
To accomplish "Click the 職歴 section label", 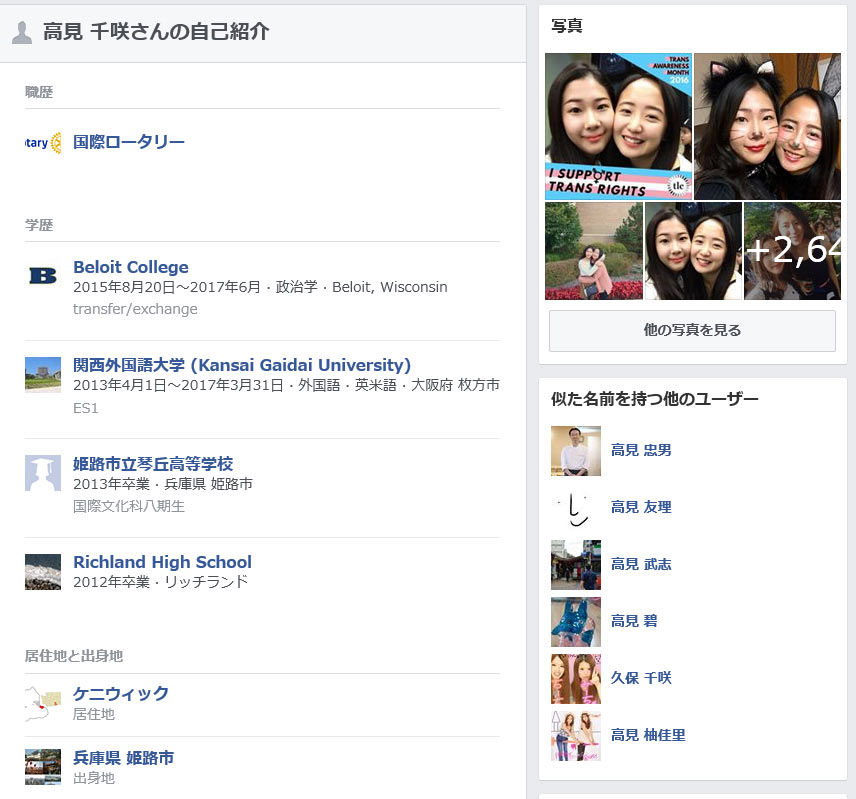I will 39,92.
